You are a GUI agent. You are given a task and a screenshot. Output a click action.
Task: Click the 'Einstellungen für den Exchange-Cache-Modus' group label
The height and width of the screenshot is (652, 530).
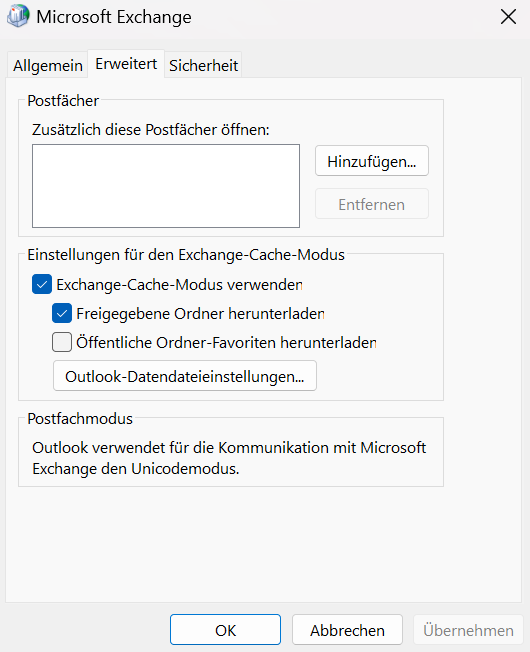[x=186, y=254]
